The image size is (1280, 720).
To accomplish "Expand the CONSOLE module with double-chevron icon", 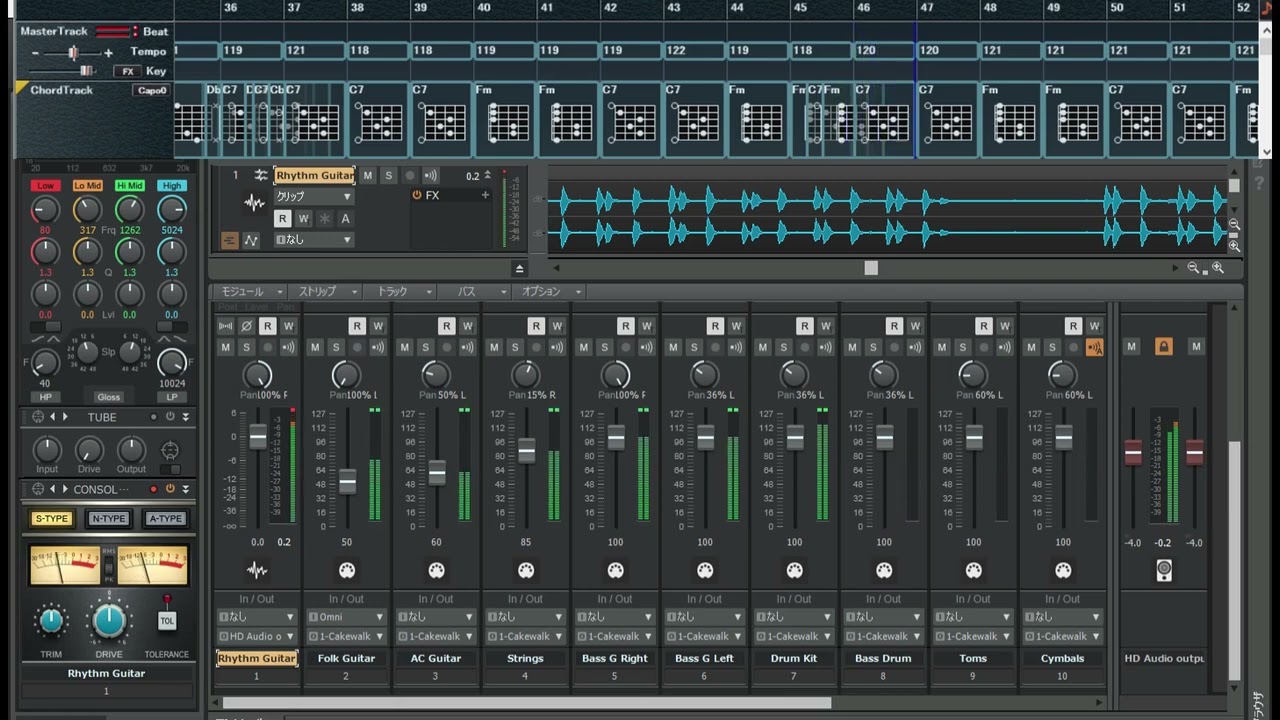I will [185, 489].
